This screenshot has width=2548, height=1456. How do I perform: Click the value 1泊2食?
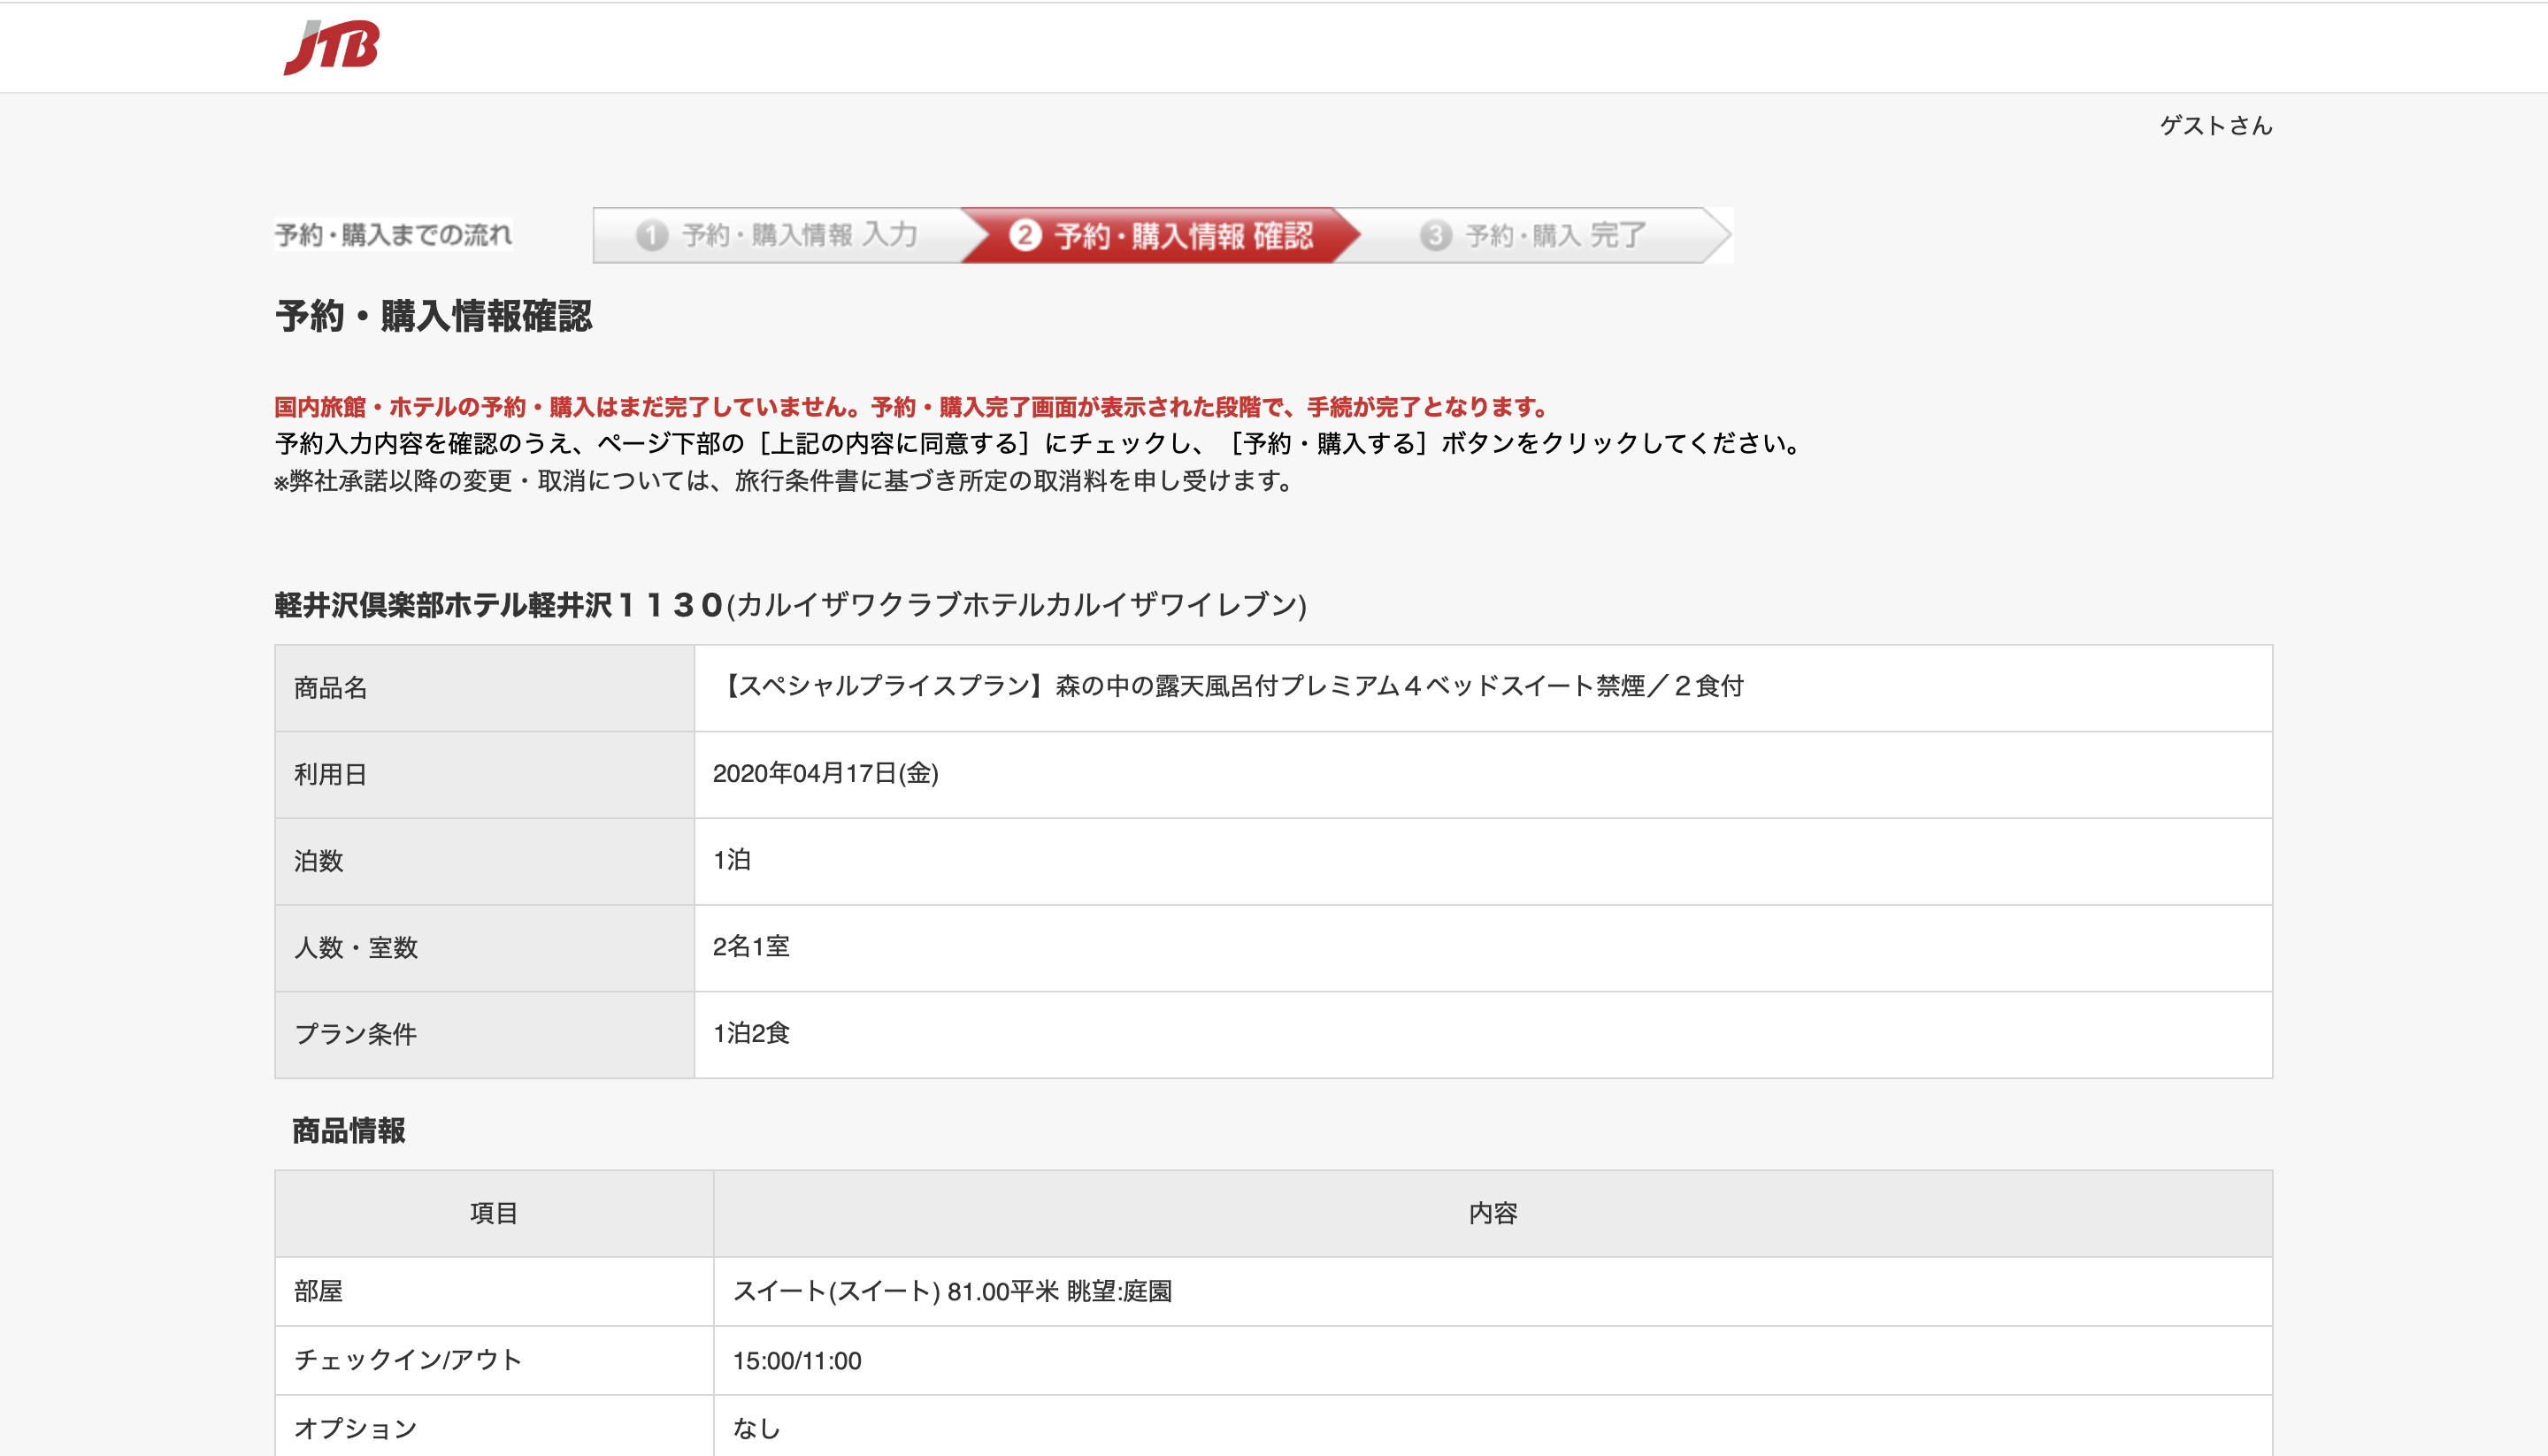[751, 1033]
